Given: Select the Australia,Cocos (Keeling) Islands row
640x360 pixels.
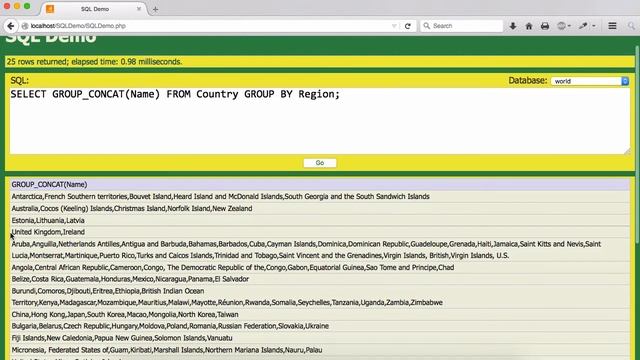Looking at the screenshot, I should (320, 208).
